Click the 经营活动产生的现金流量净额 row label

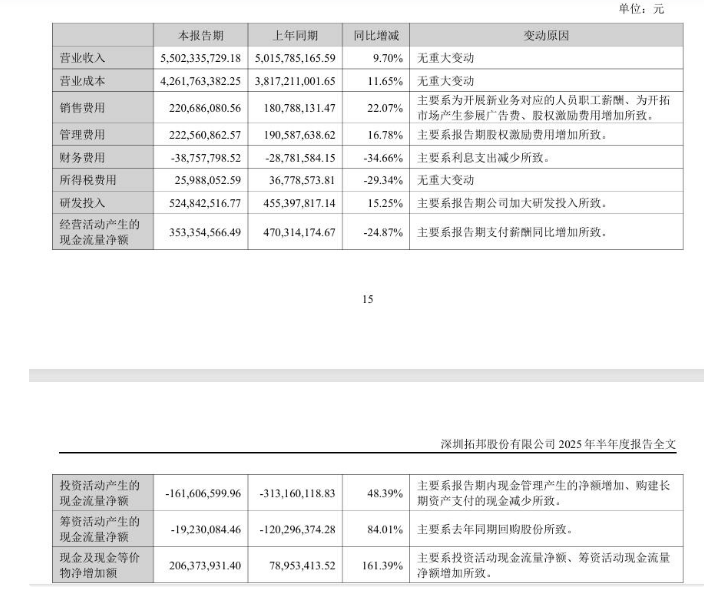[100, 232]
